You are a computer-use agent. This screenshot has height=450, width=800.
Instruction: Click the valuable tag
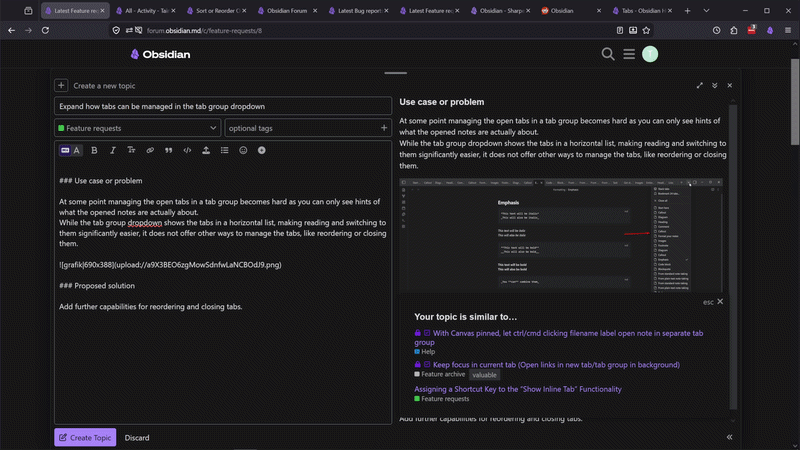[484, 375]
